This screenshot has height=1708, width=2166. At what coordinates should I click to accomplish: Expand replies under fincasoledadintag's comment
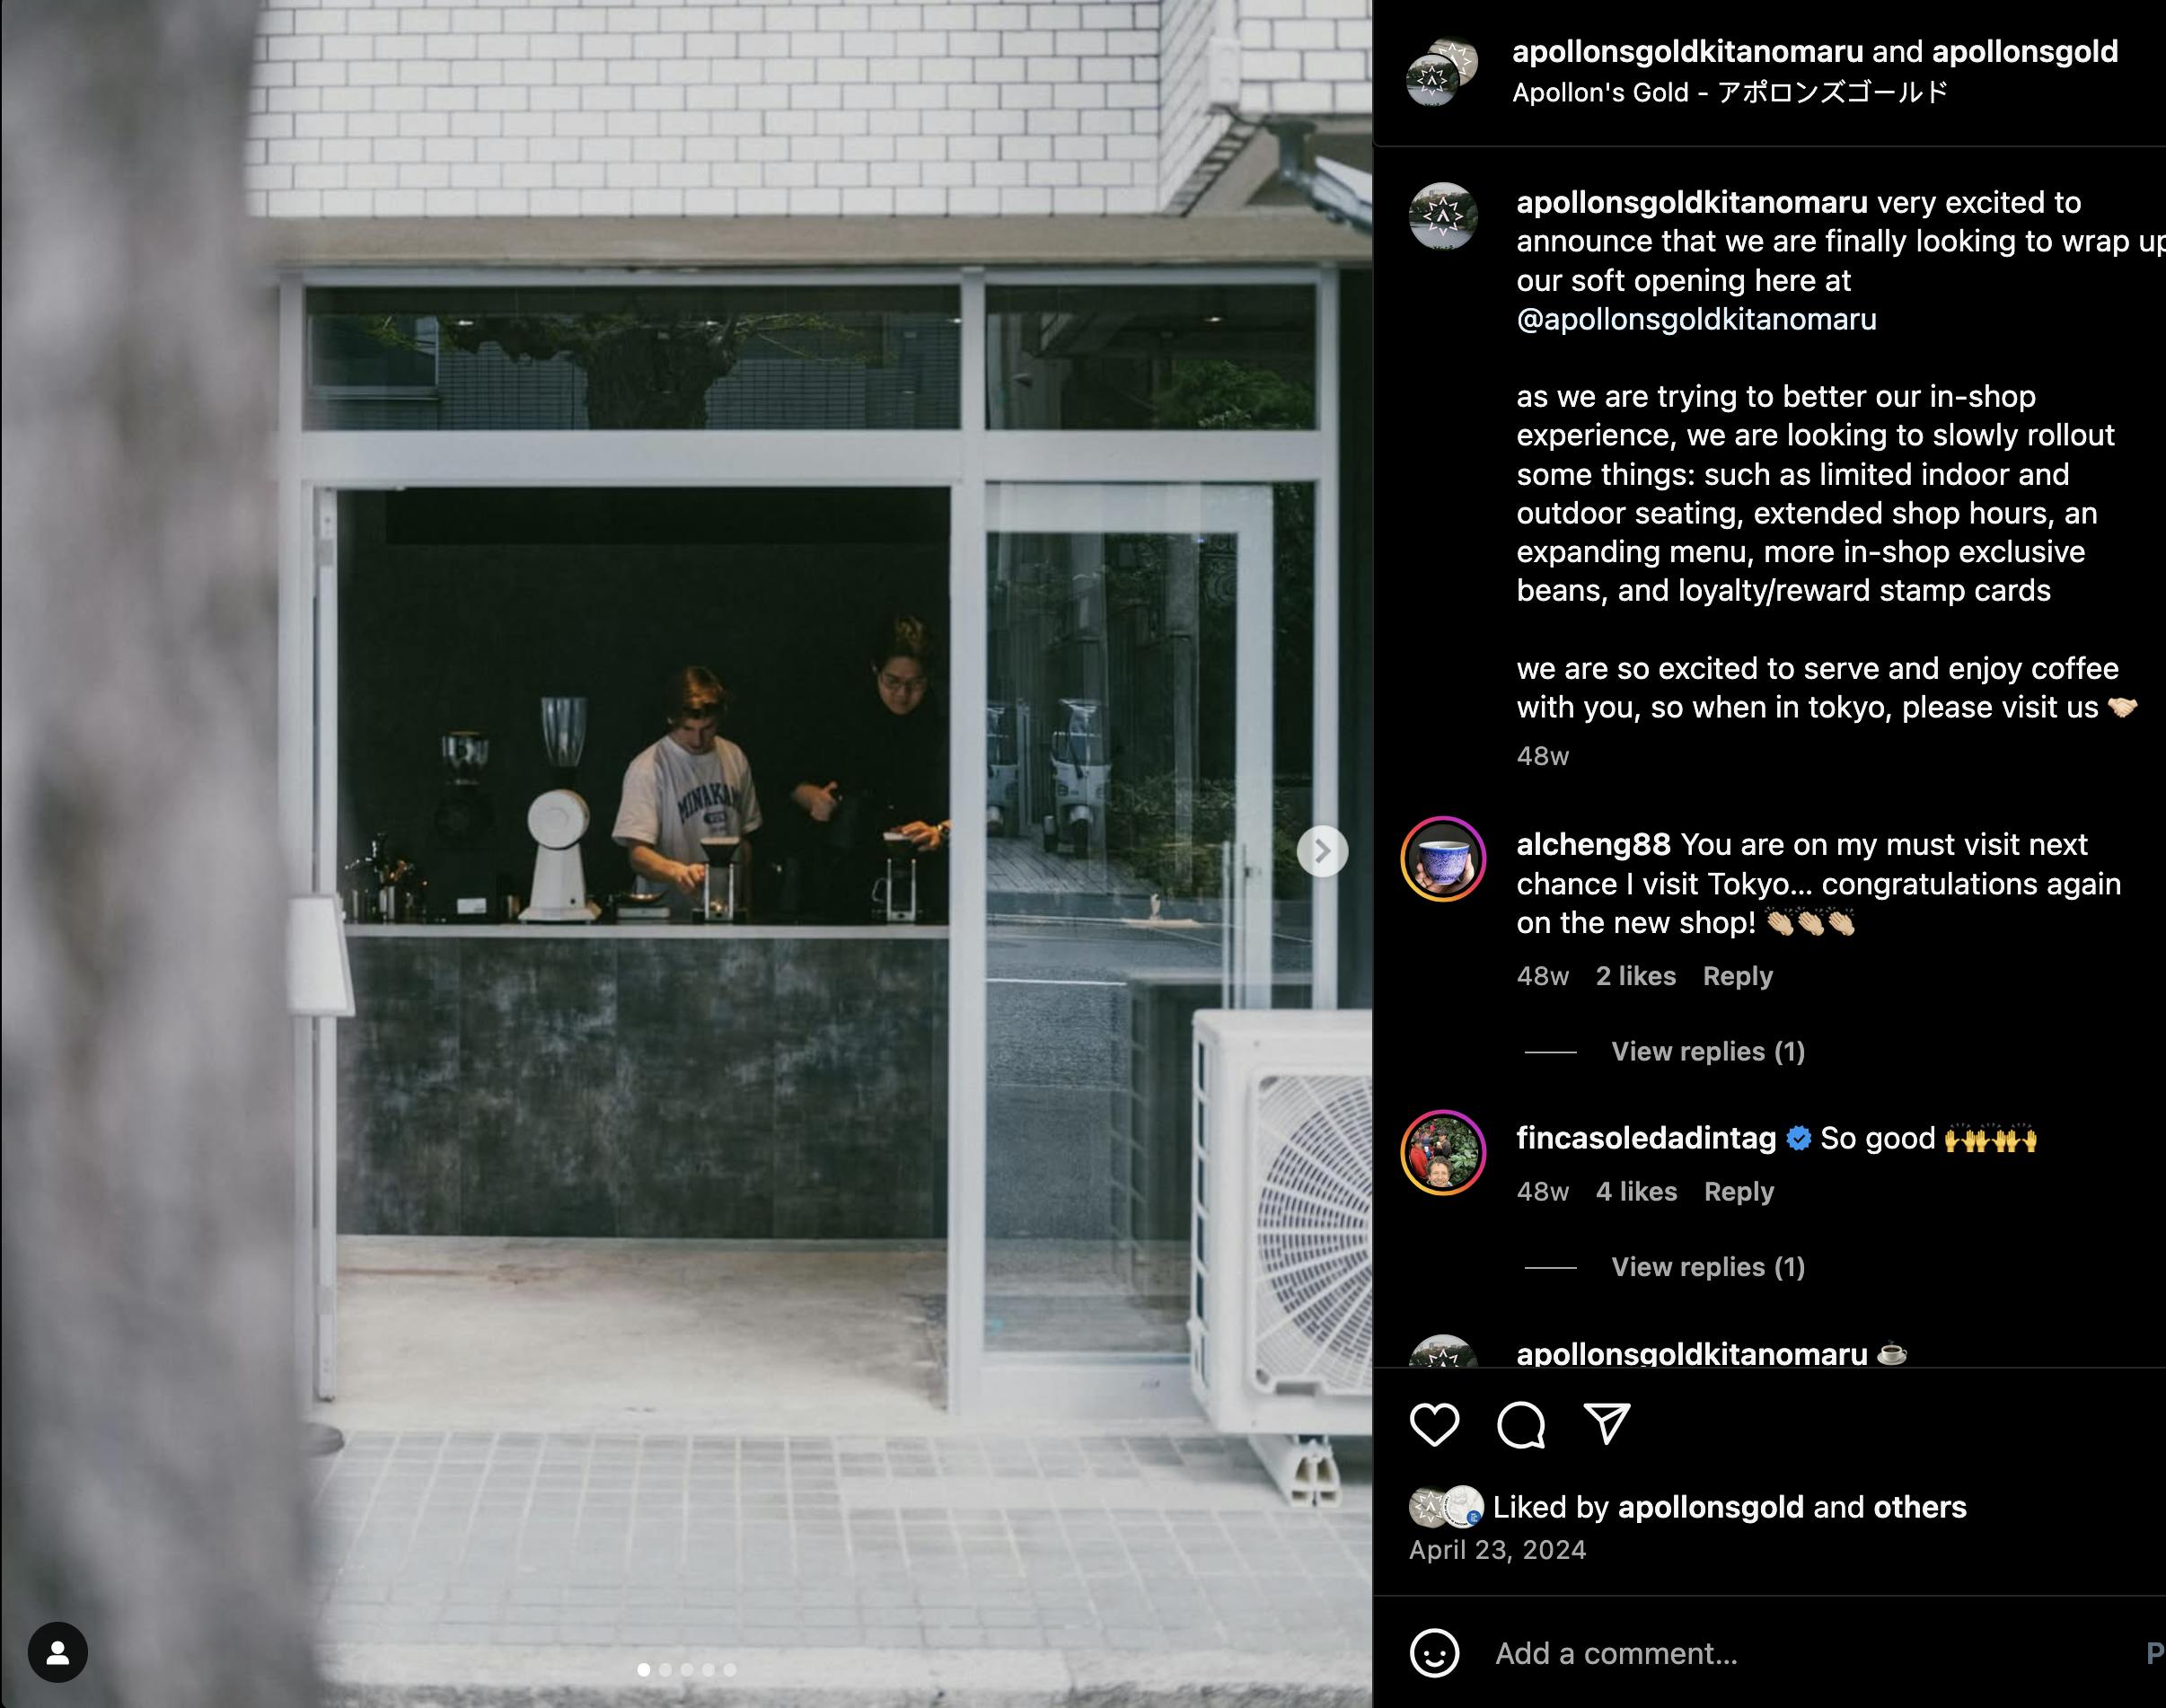[1708, 1267]
